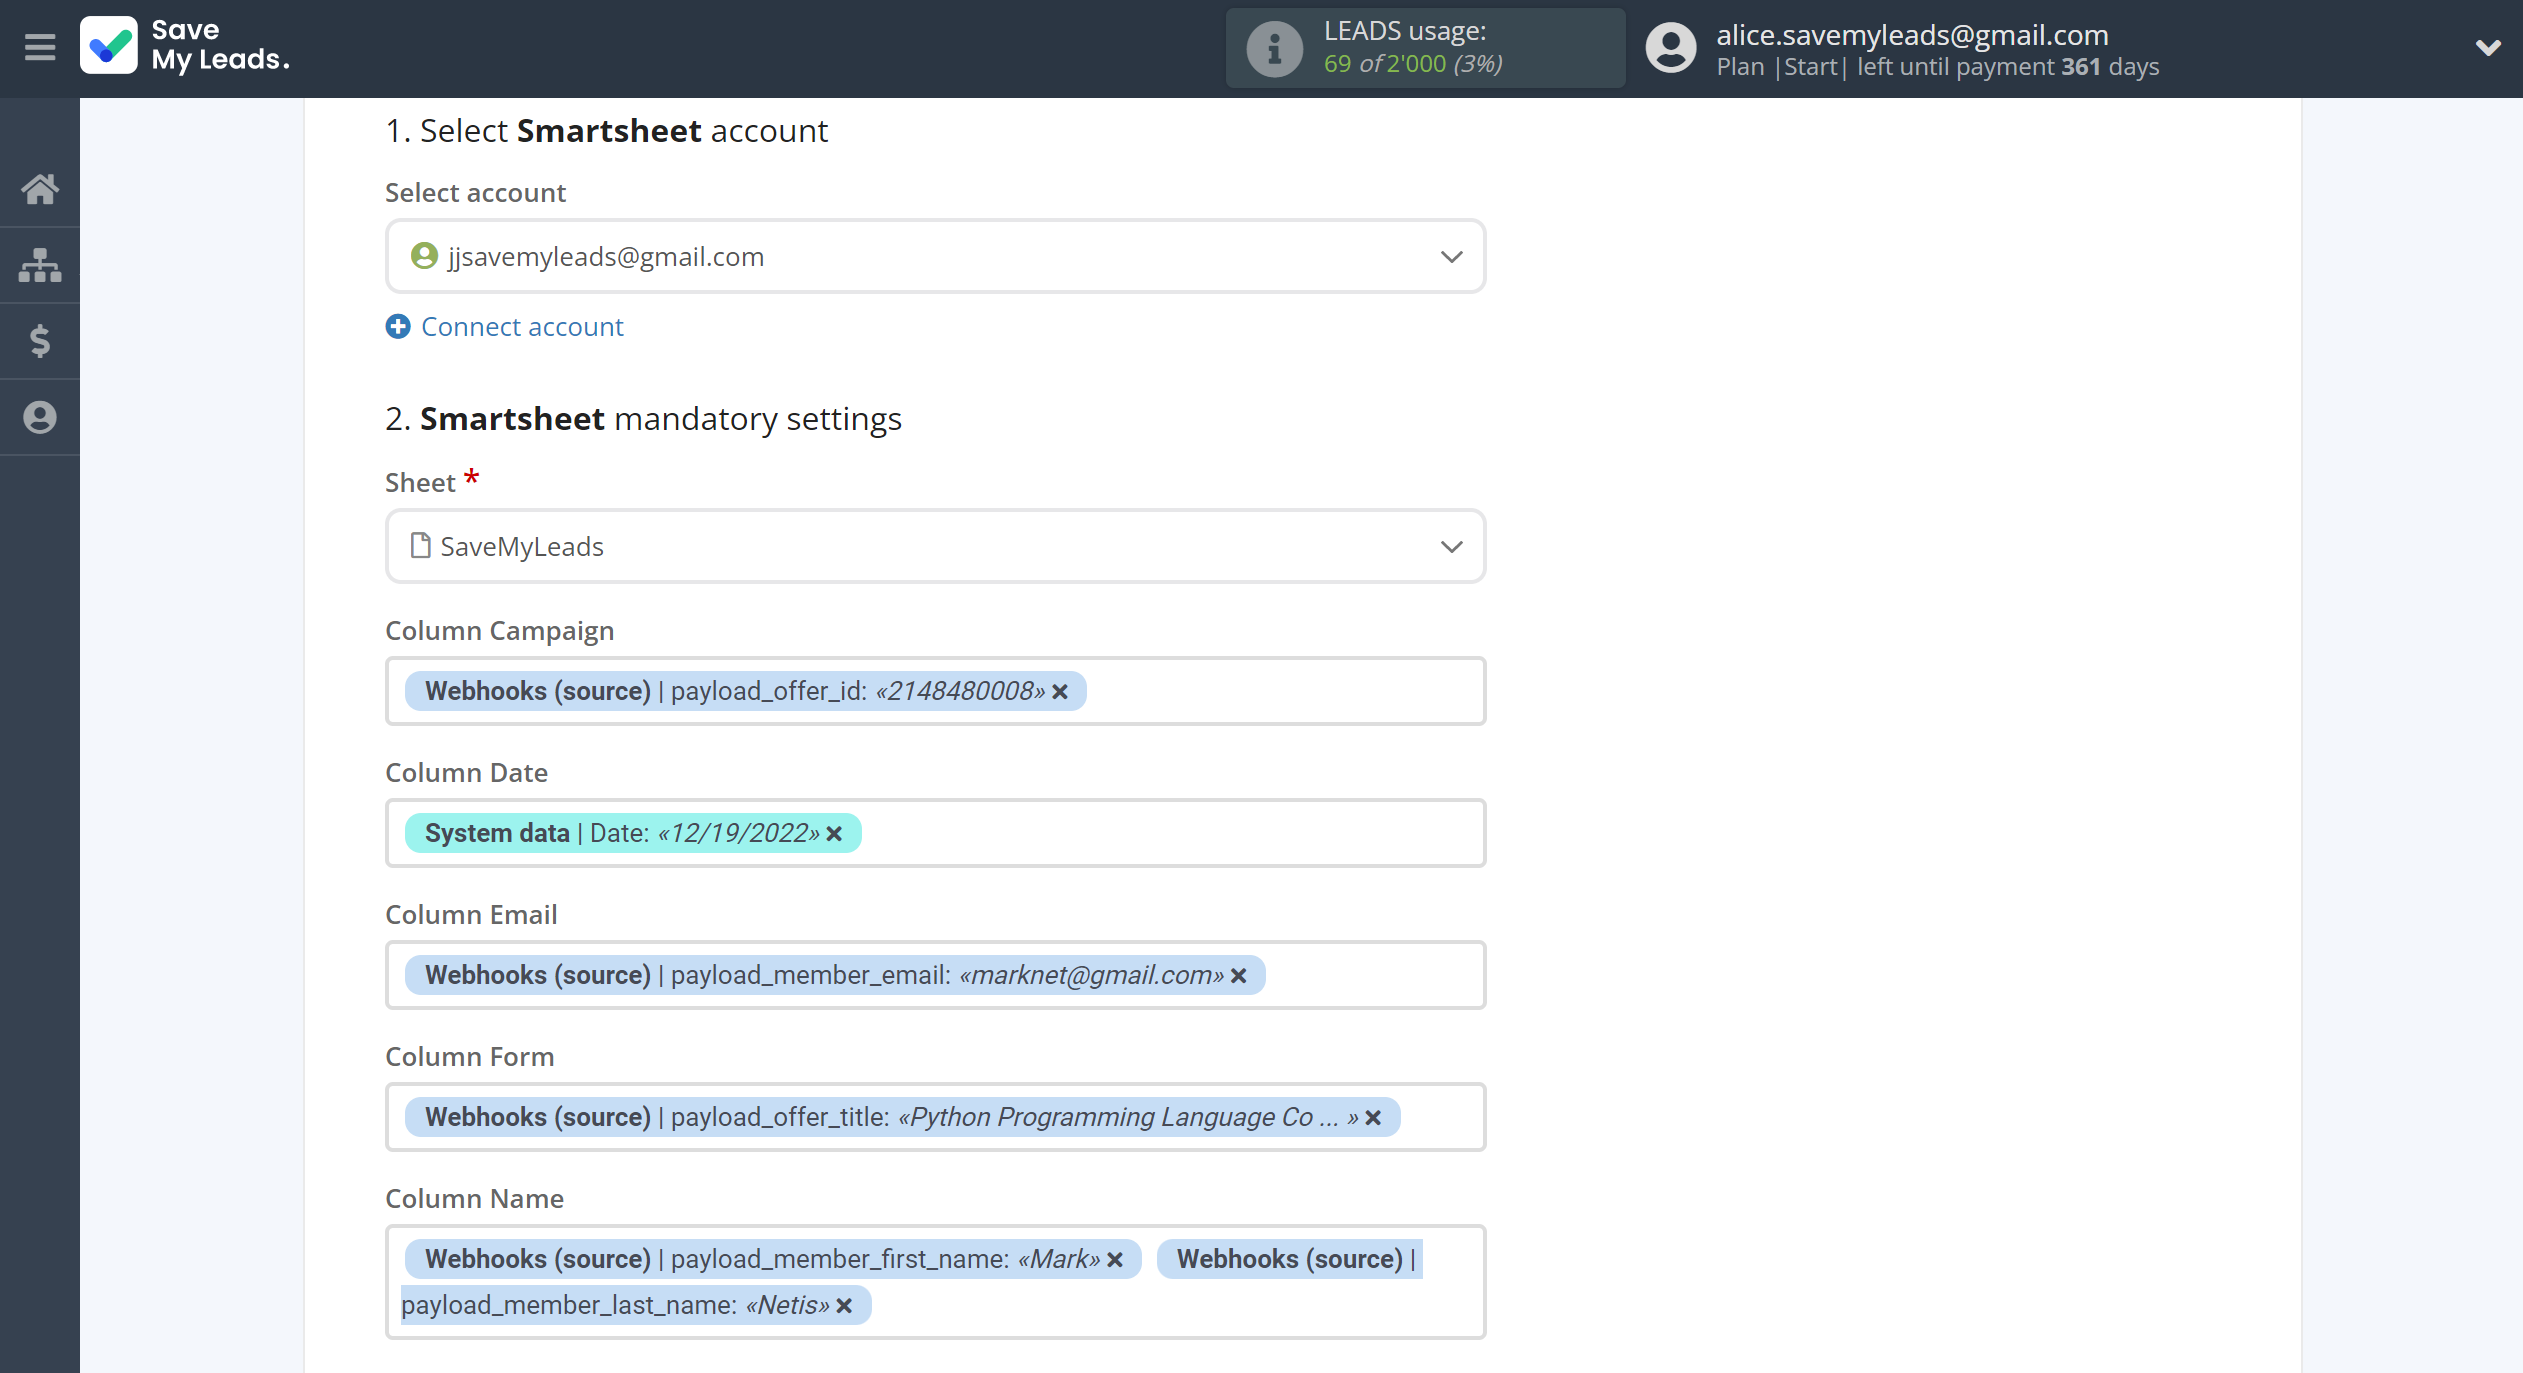The width and height of the screenshot is (2523, 1373).
Task: Remove payload_offer_id tag from Column Campaign
Action: click(x=1061, y=690)
